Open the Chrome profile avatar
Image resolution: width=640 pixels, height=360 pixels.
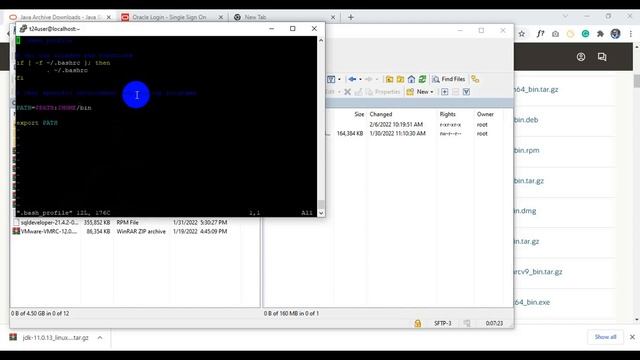point(616,34)
